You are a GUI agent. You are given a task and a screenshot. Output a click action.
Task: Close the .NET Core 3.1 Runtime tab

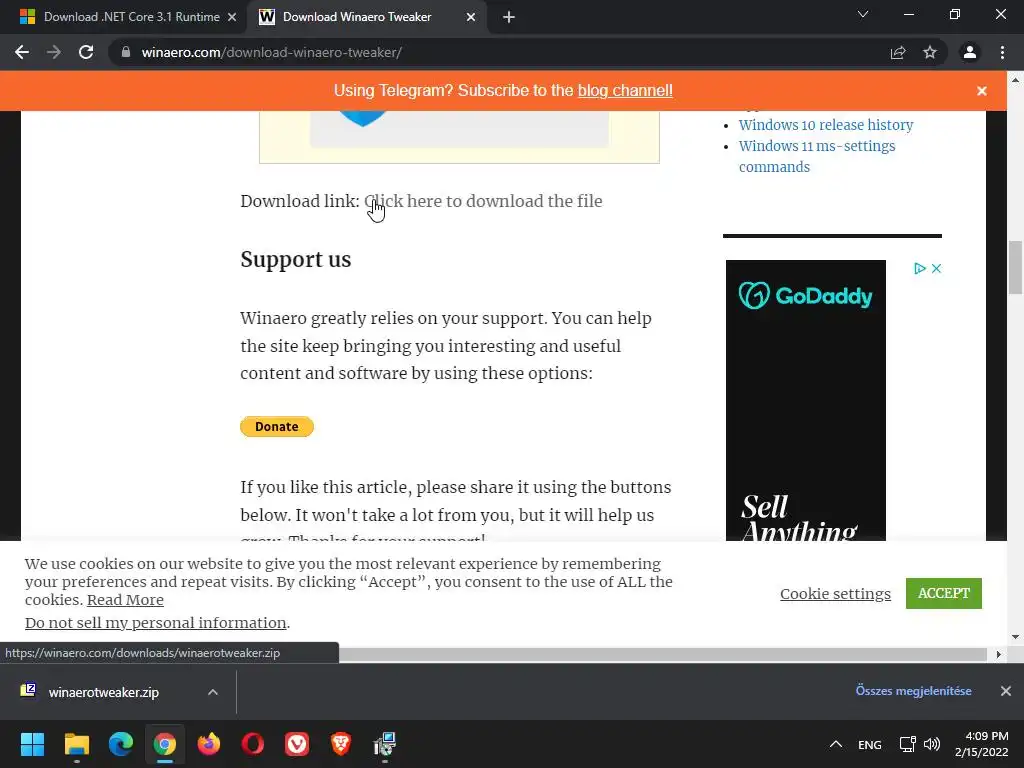point(232,17)
